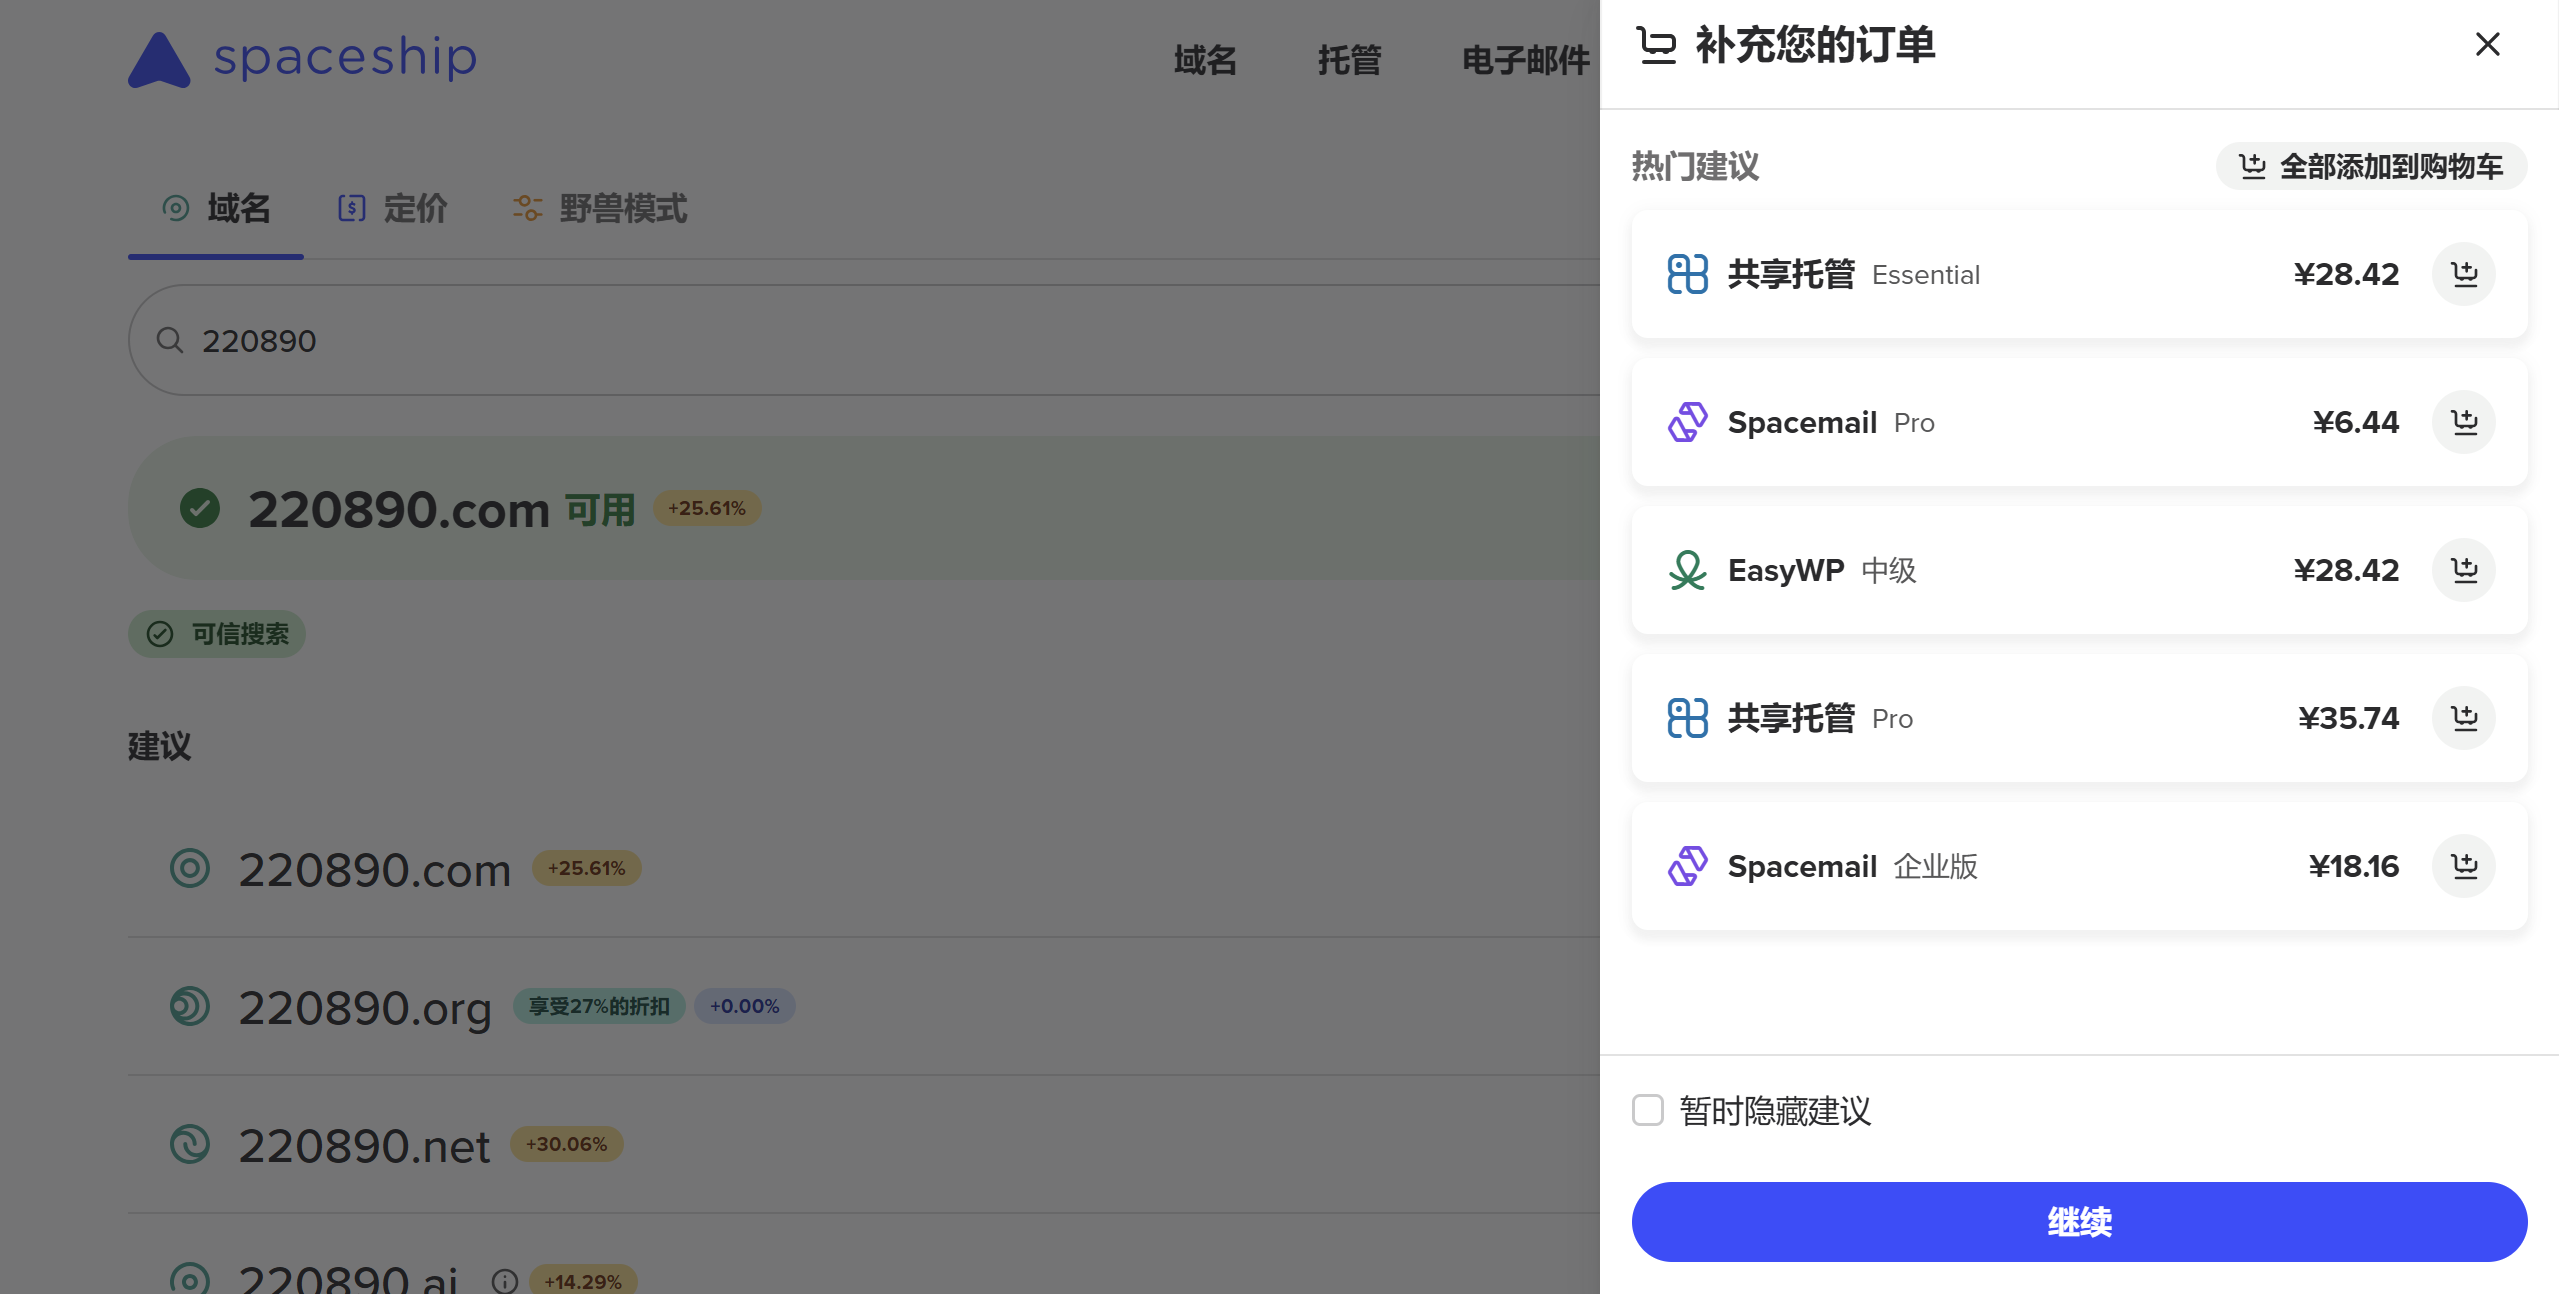Add 共享托管 Essential to cart
This screenshot has width=2559, height=1294.
coord(2464,274)
